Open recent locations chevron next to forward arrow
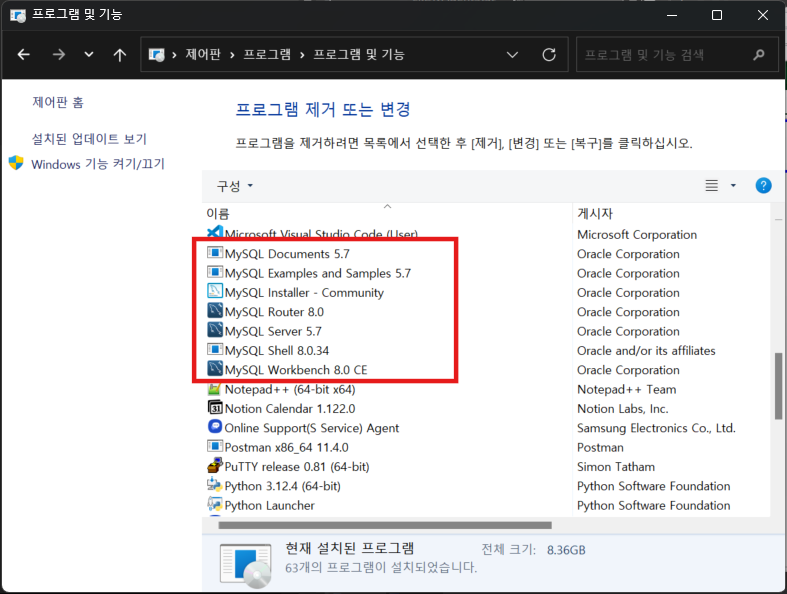This screenshot has height=594, width=787. [89, 54]
